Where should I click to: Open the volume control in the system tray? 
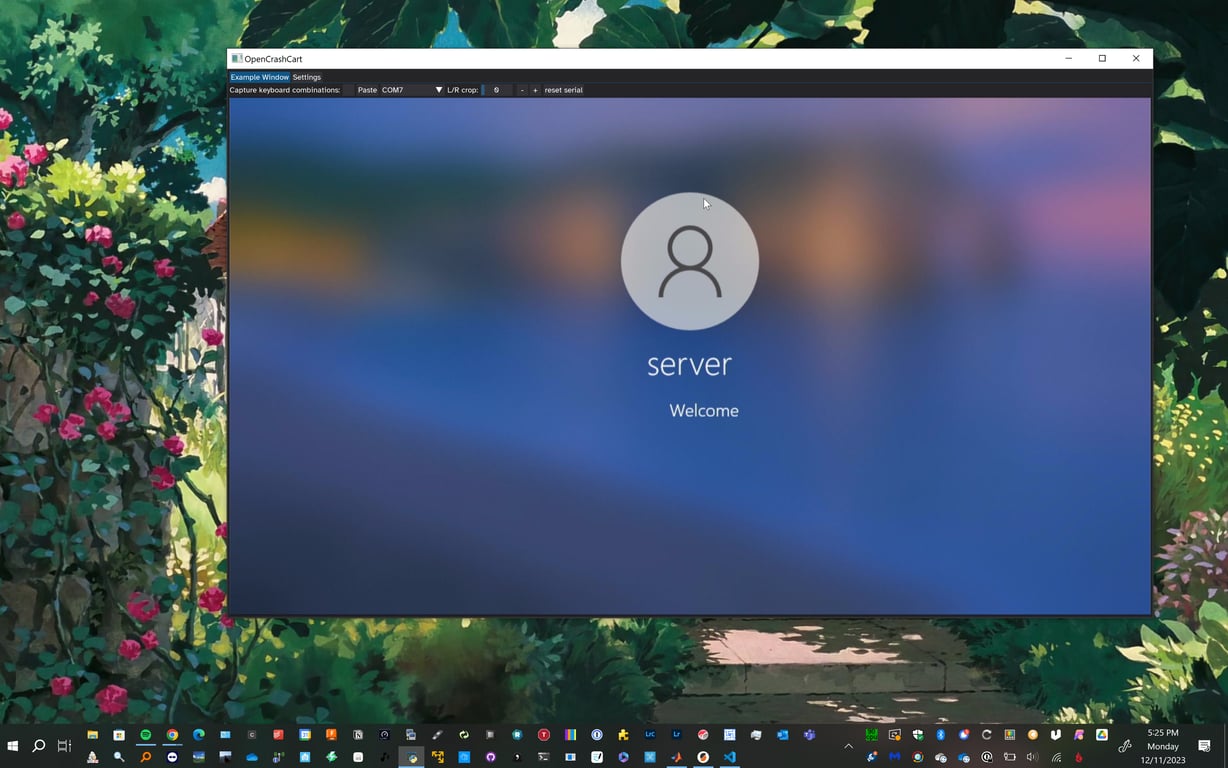[x=1033, y=757]
